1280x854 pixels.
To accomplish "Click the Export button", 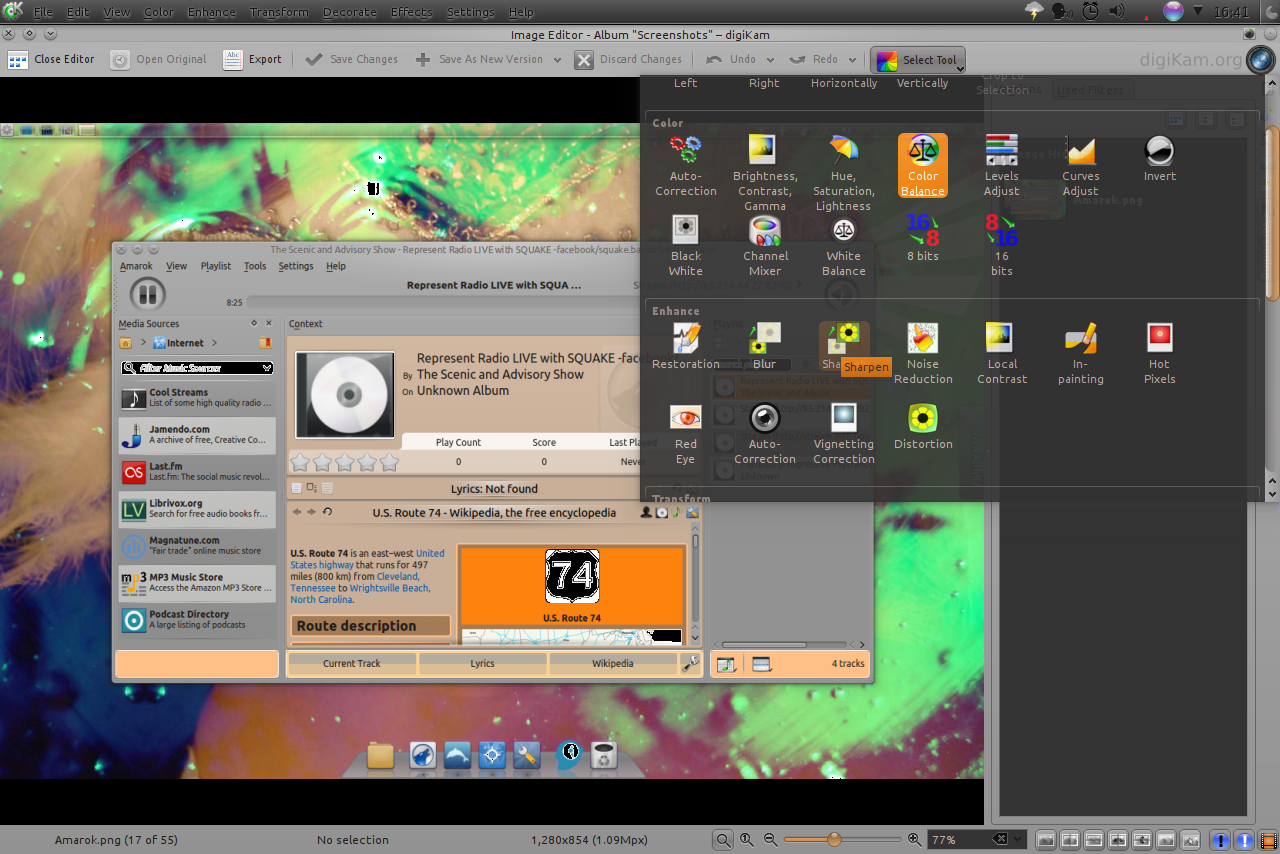I will [252, 60].
